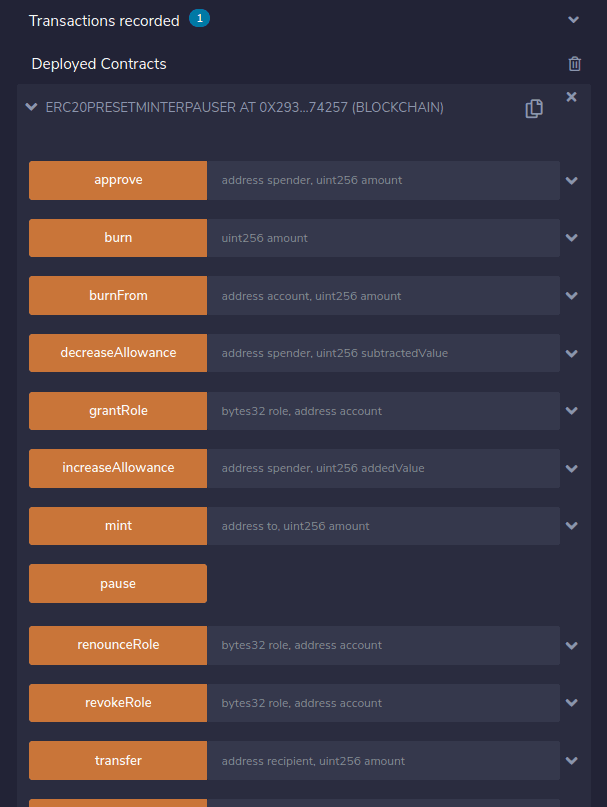Enter parameters in the decreaseAllowance field

(383, 353)
